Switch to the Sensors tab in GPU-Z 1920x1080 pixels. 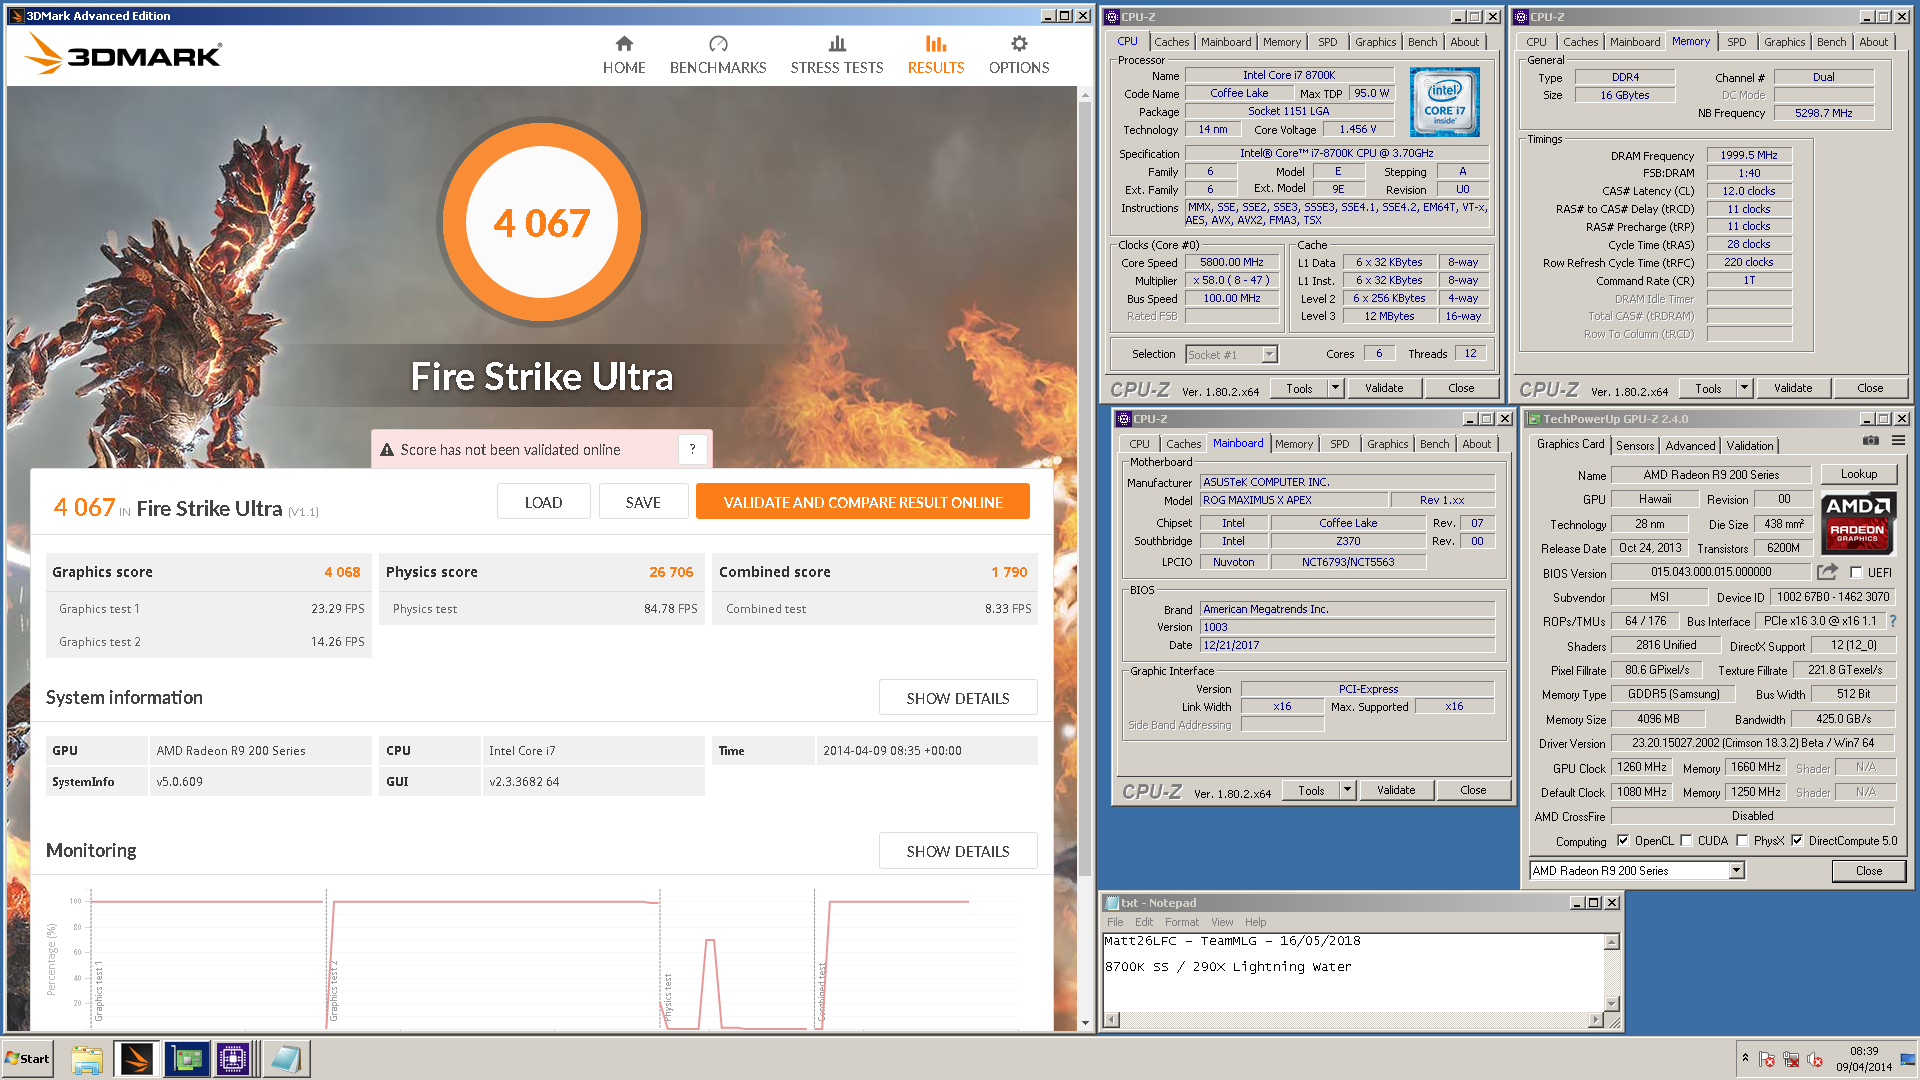pyautogui.click(x=1635, y=446)
